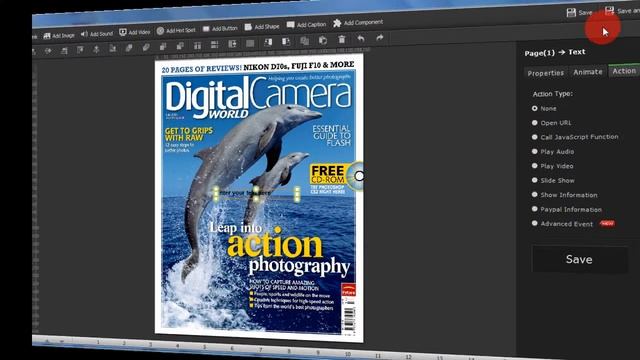Click the Add Hot Spot icon
This screenshot has width=640, height=360.
(x=160, y=31)
